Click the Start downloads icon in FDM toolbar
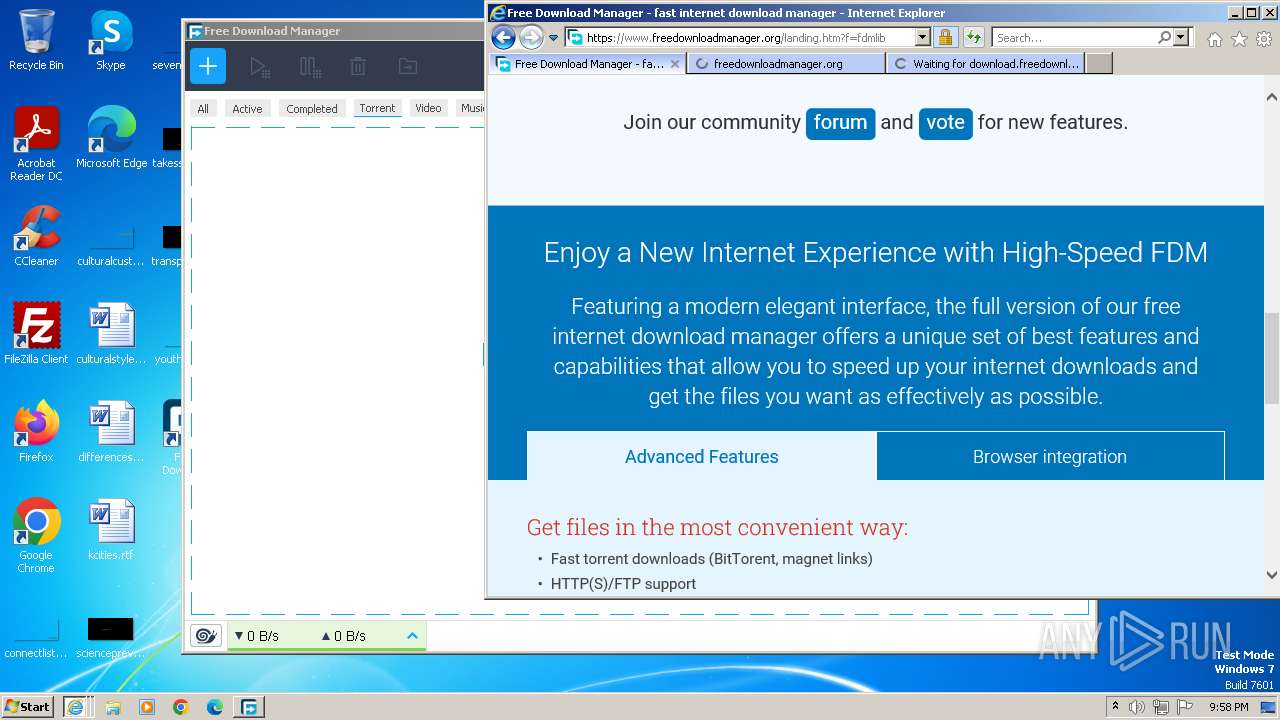The image size is (1280, 720). 259,67
